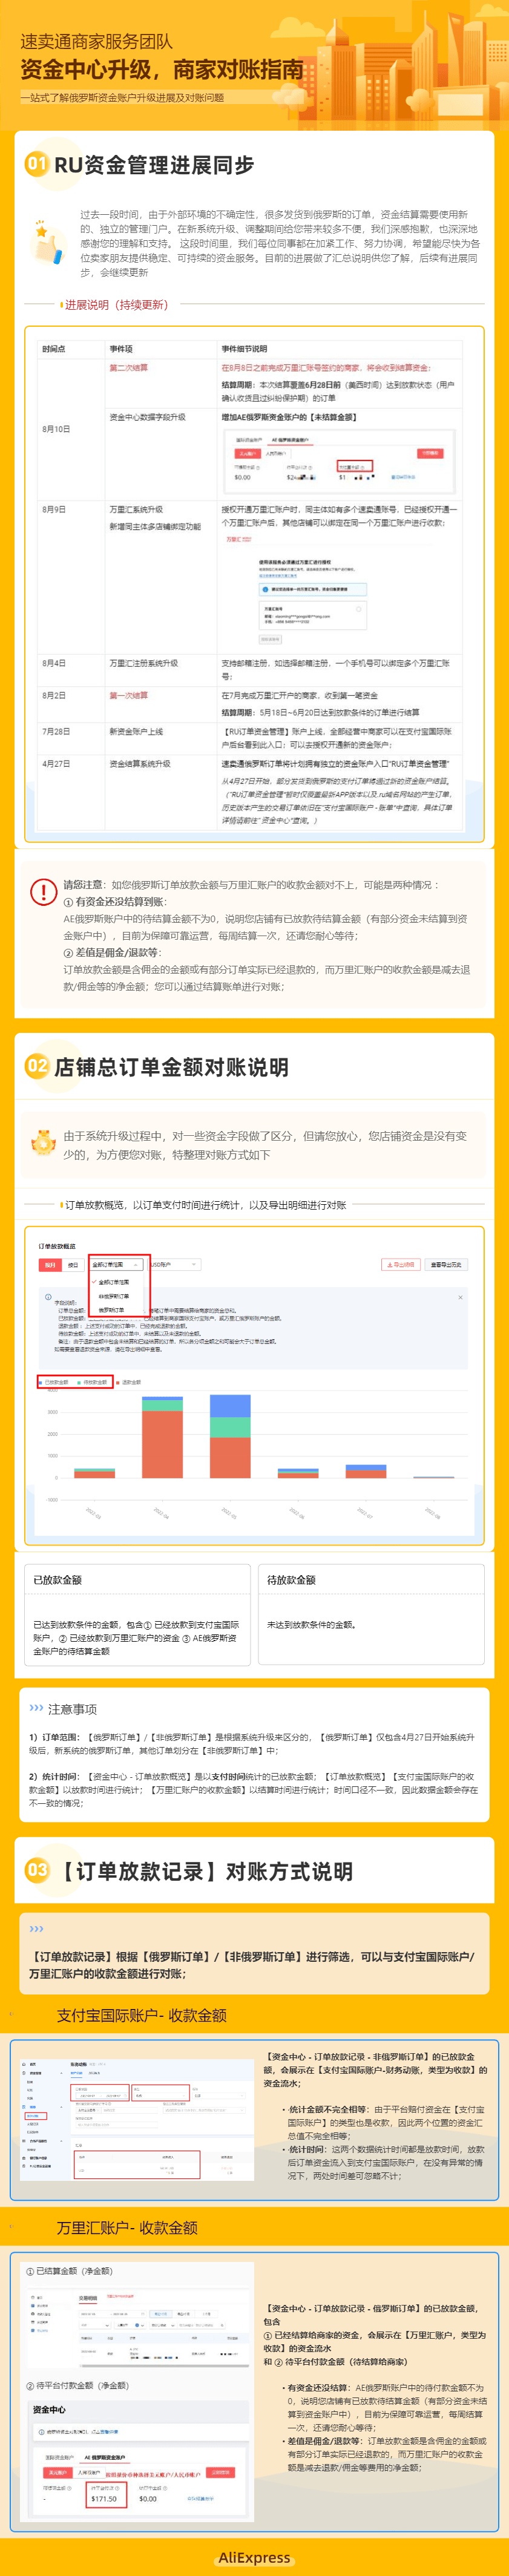Click the yellow mascot icon in section 02
This screenshot has height=2576, width=509.
(43, 1141)
